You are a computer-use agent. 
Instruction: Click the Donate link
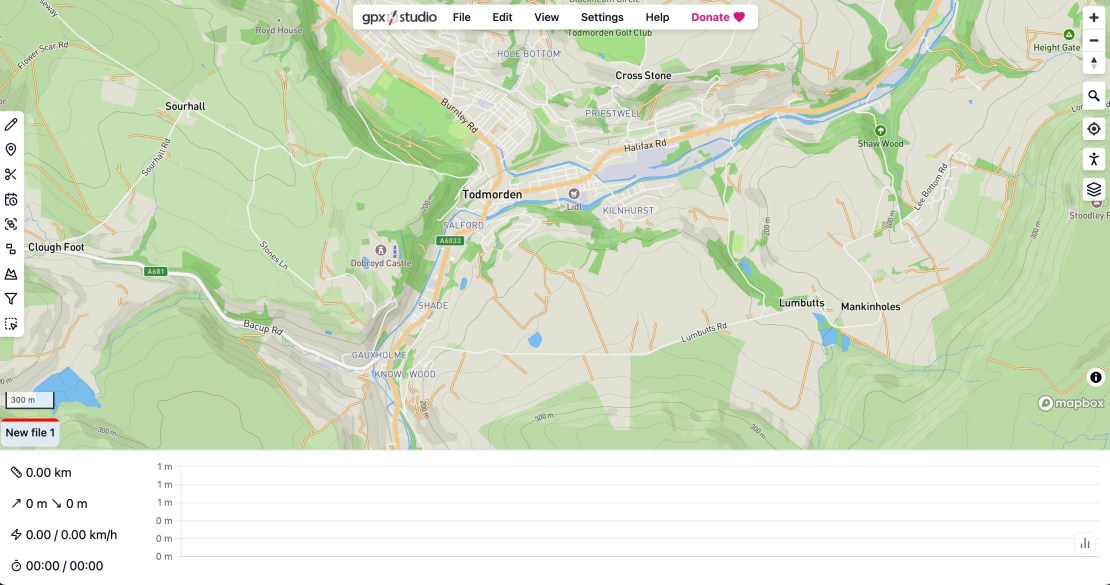click(718, 17)
